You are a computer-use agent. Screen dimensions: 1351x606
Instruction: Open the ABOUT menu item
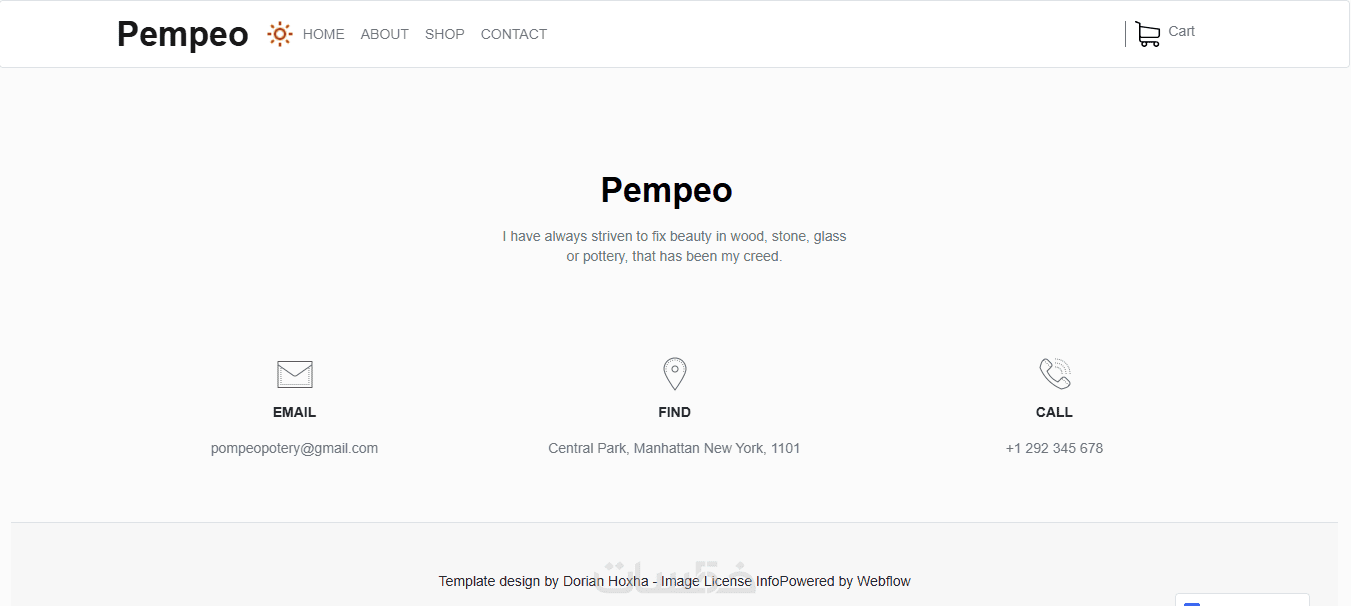[385, 34]
